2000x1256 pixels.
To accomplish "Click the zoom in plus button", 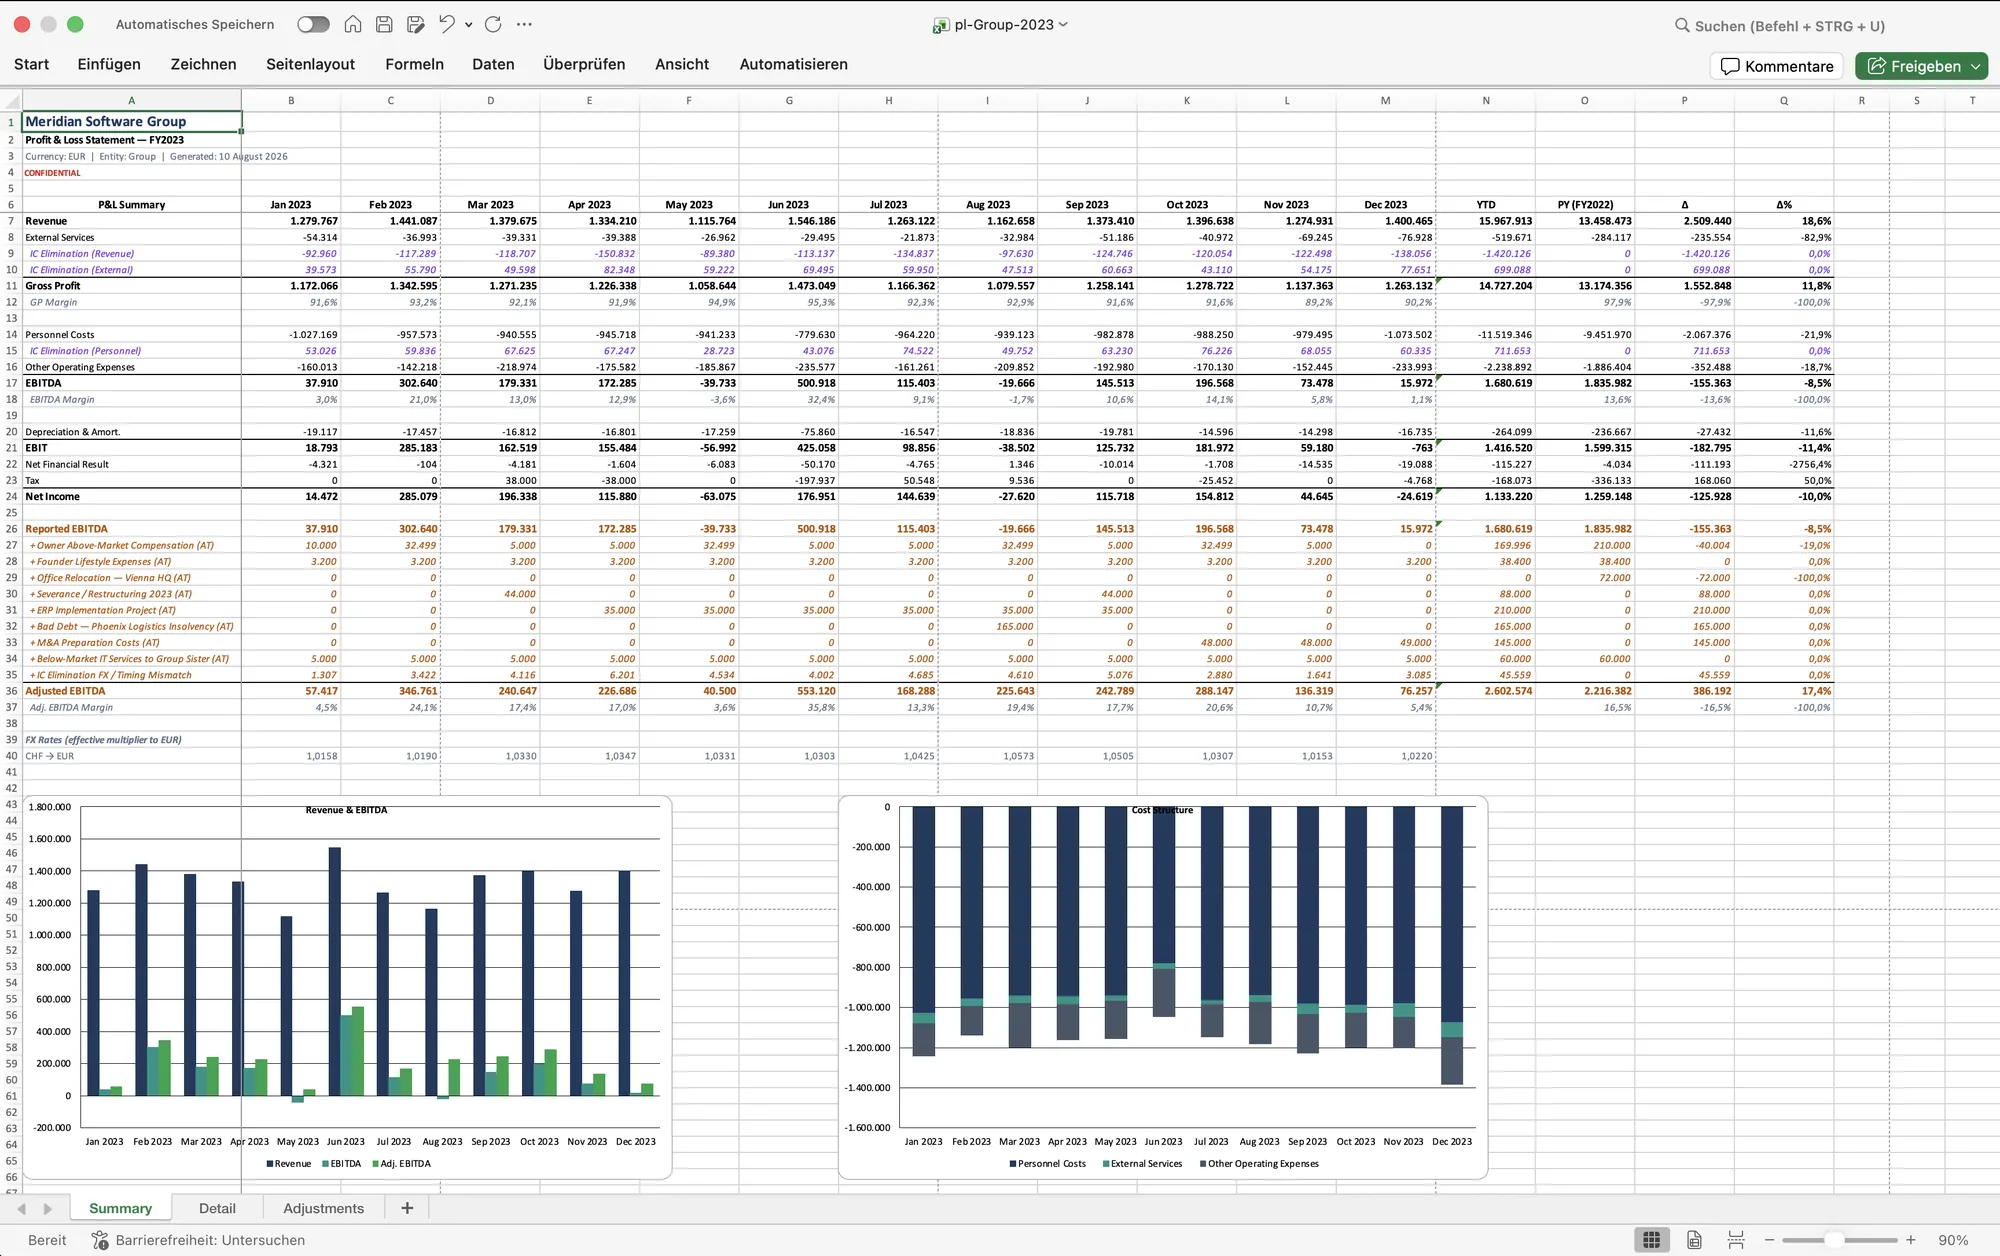I will (x=1910, y=1240).
